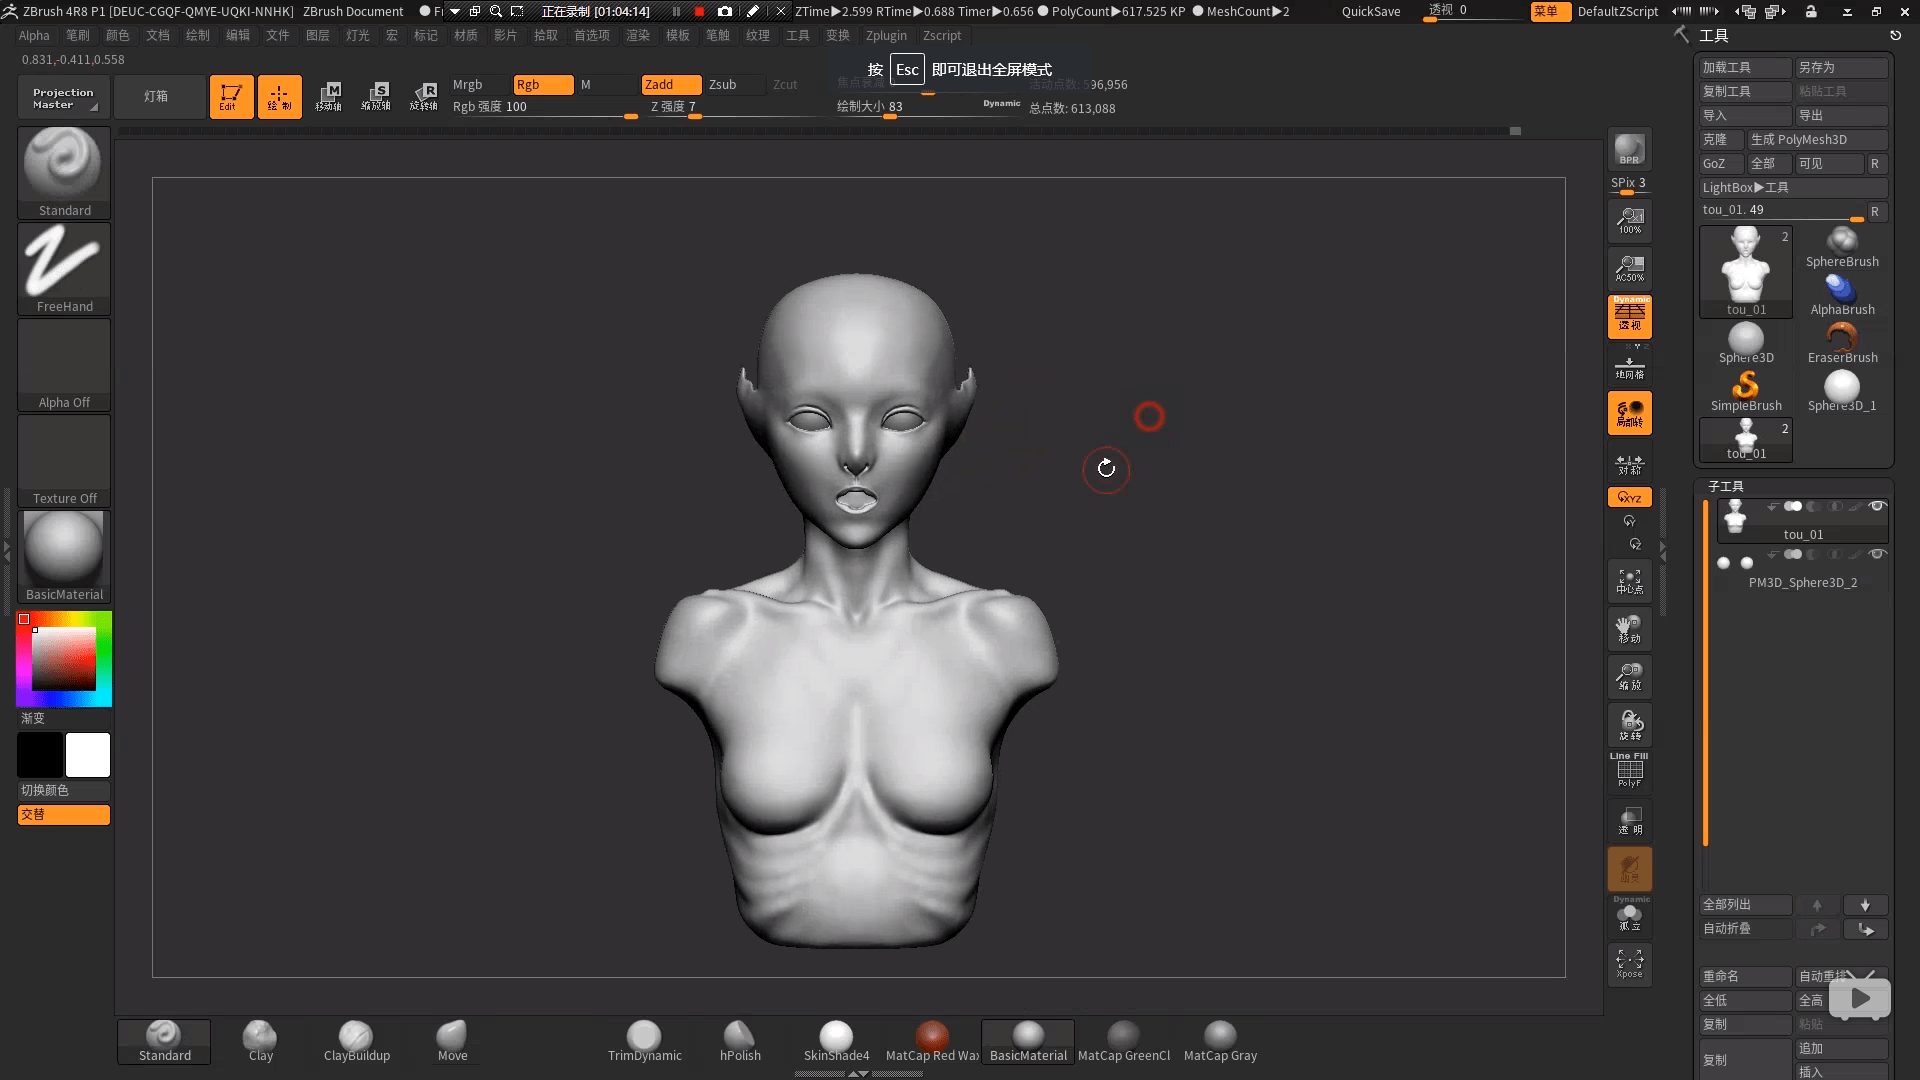Select the TrimDynamic brush
1920x1080 pixels.
coord(644,1042)
